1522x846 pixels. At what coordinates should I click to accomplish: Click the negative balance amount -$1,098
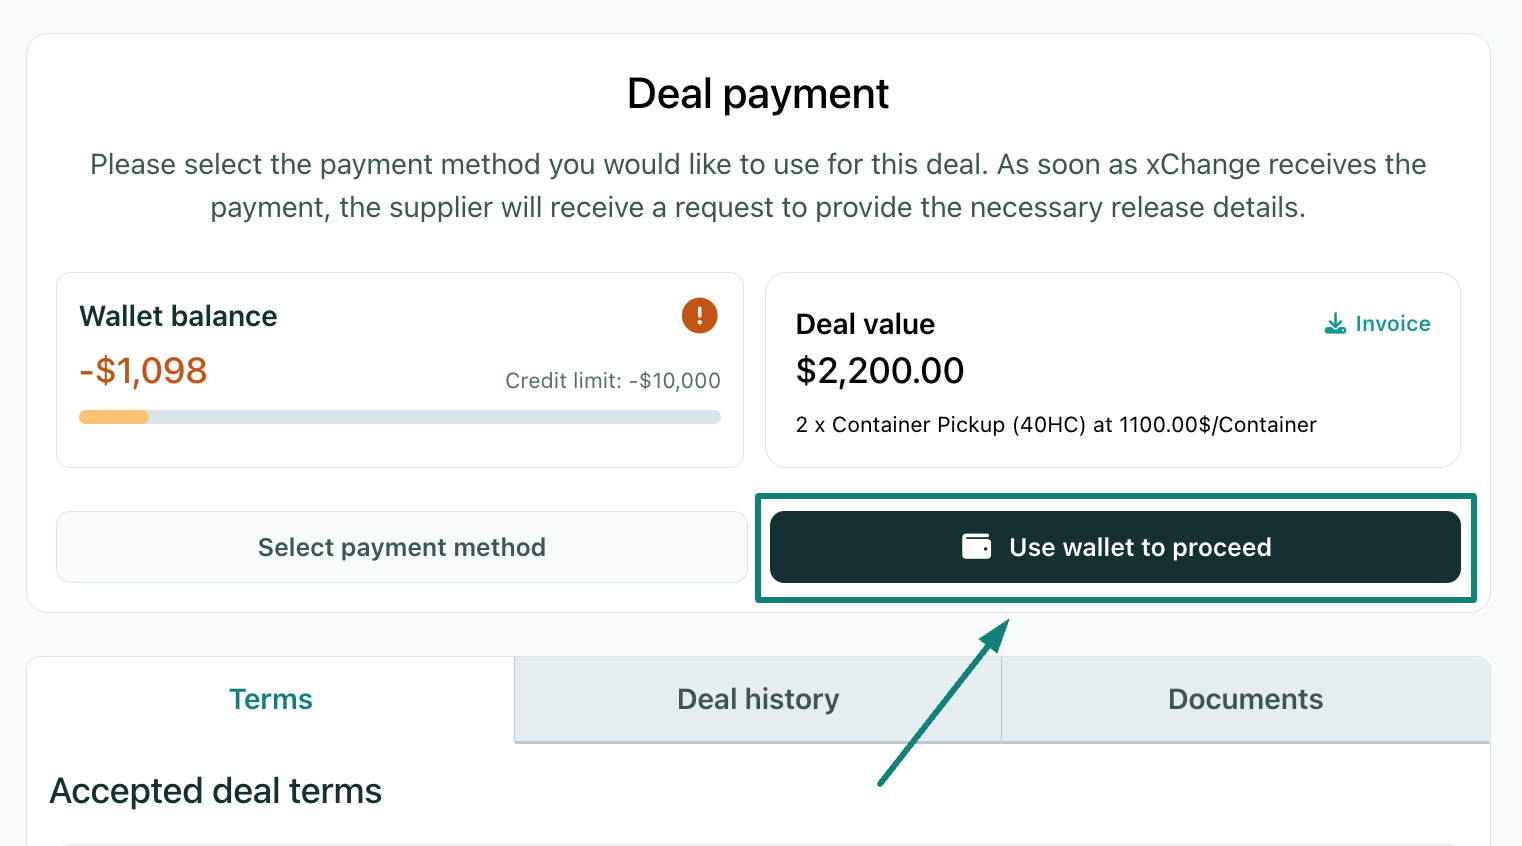coord(142,370)
